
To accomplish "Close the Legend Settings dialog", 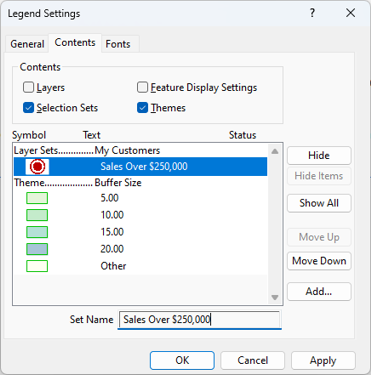I will (x=350, y=13).
